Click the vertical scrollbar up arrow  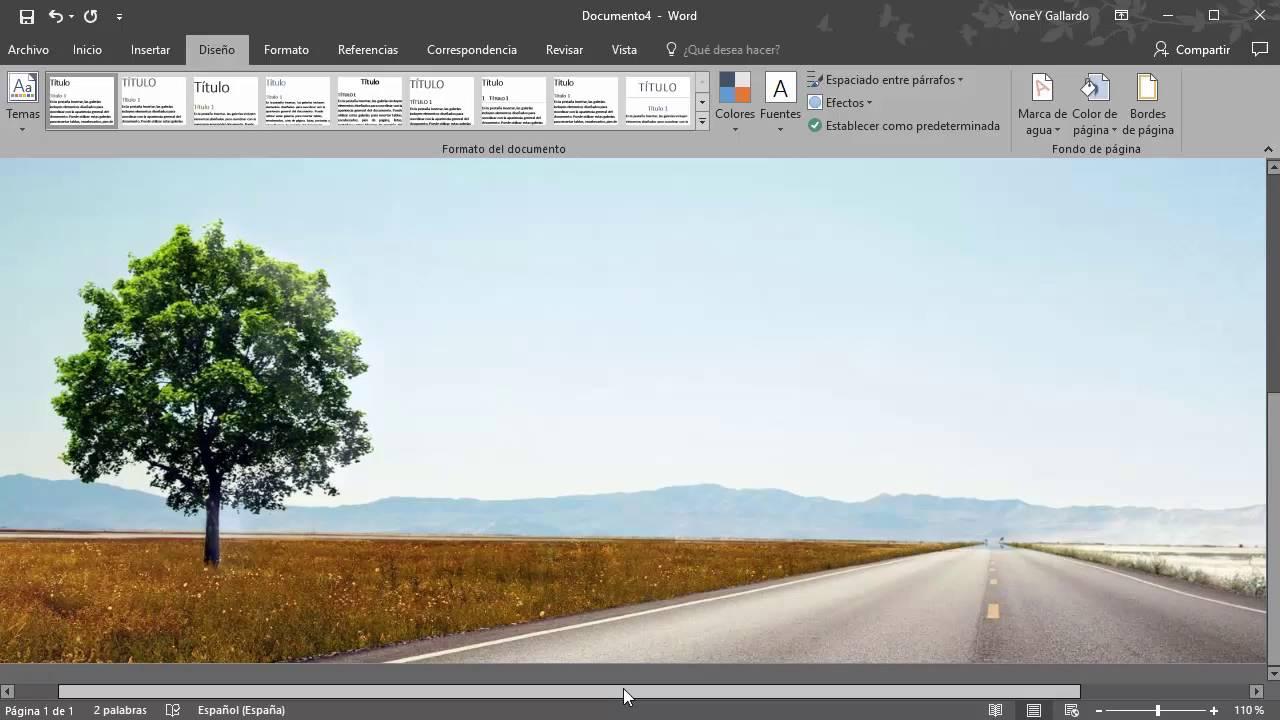(1272, 165)
